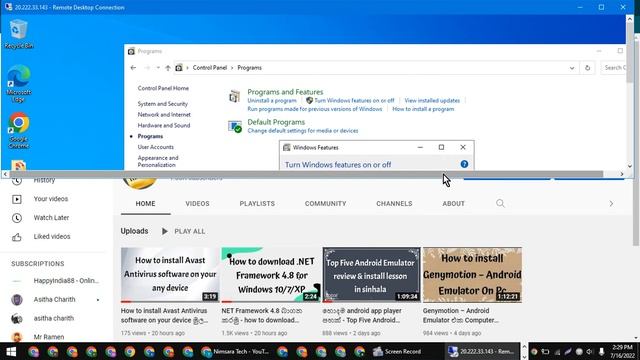The width and height of the screenshot is (640, 360).
Task: Open the Windows Start menu
Action: pyautogui.click(x=11, y=351)
